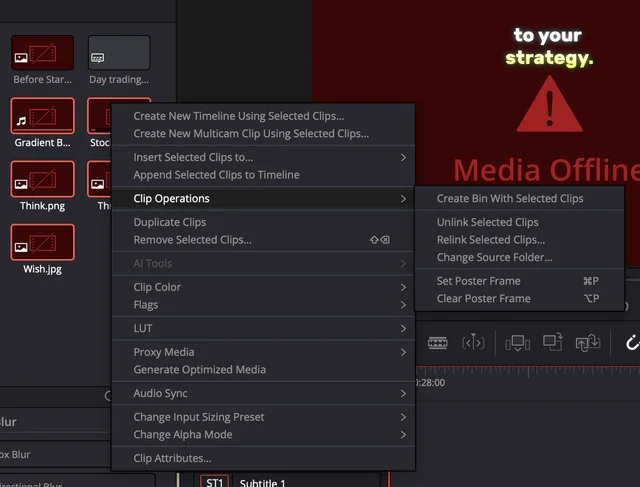Choose Remove Selected Clips option
The height and width of the screenshot is (487, 640).
coord(263,240)
